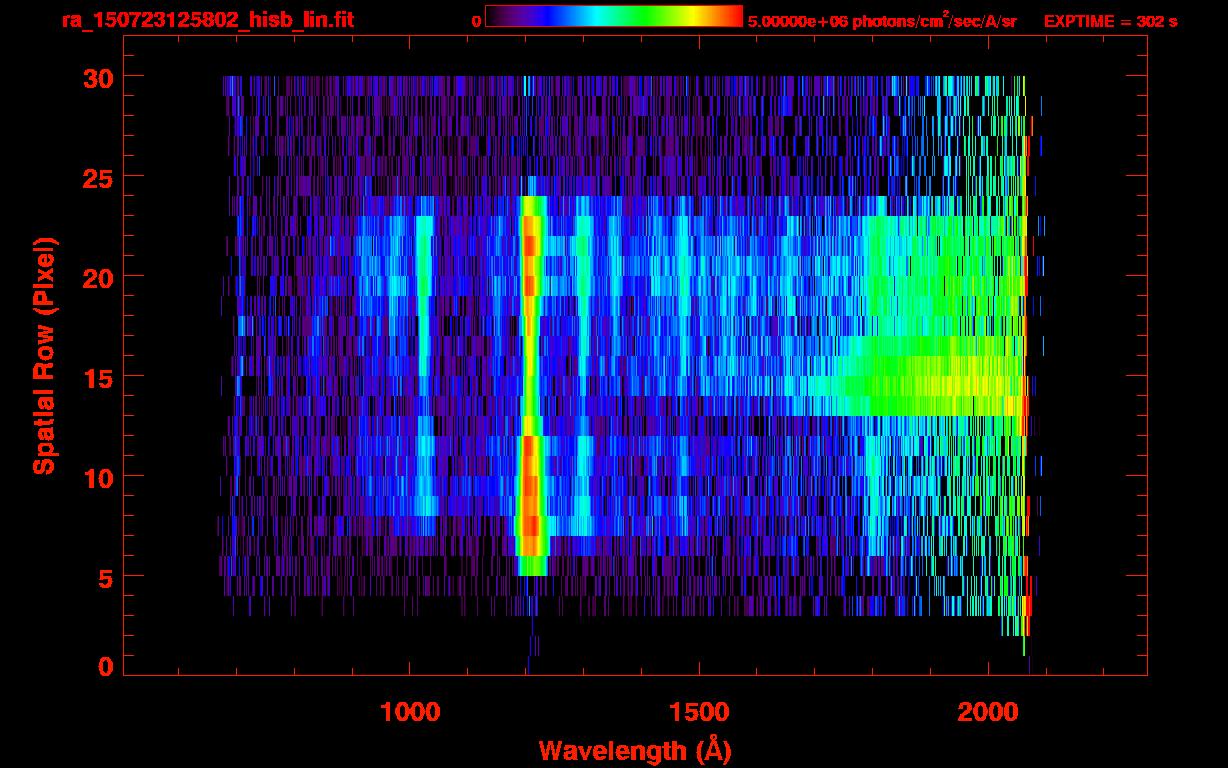Screen dimensions: 1228x768
Task: Click the 5 spatial row tick label
Action: (x=106, y=577)
